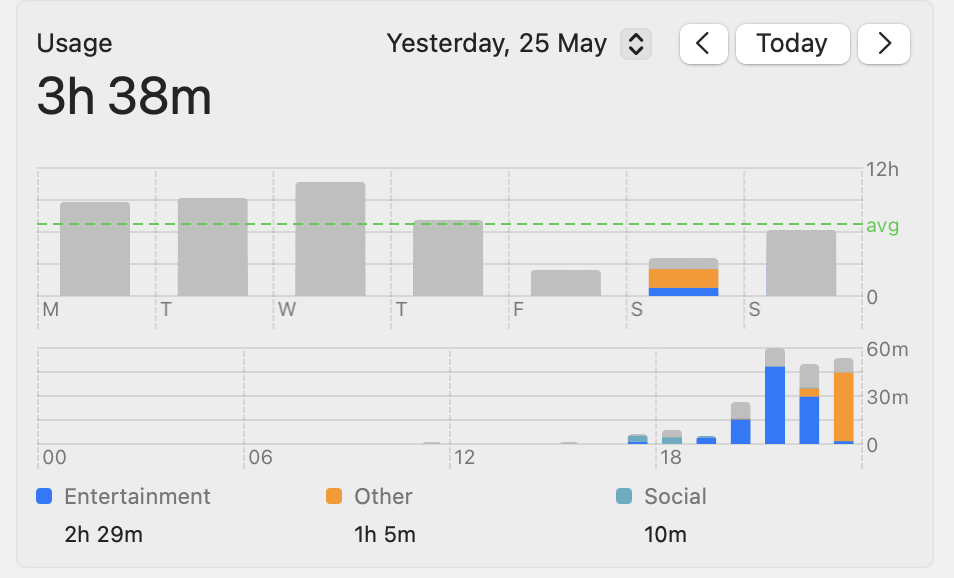The width and height of the screenshot is (954, 578).
Task: Click the 3h 38m total usage text
Action: click(x=124, y=98)
